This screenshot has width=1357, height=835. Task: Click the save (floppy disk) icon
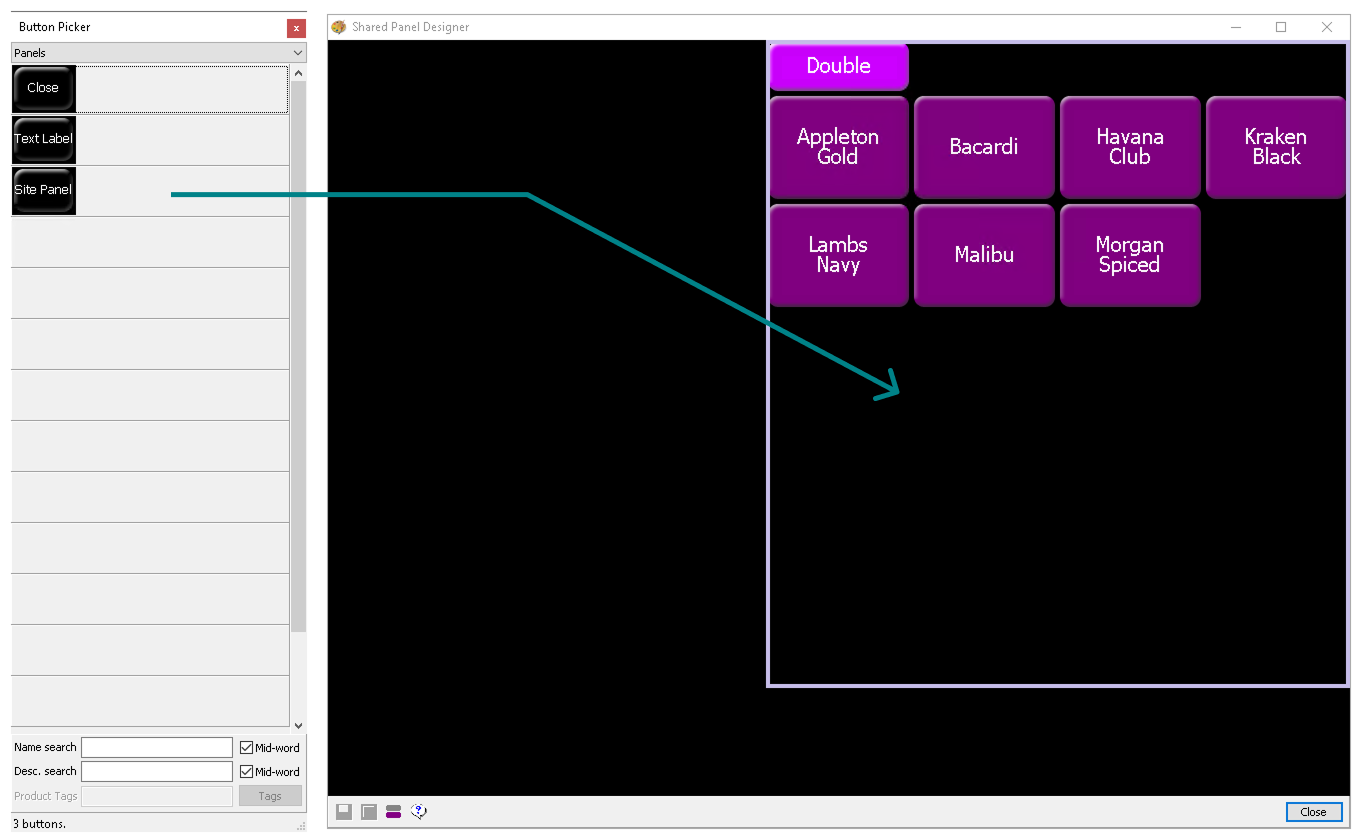pos(344,812)
